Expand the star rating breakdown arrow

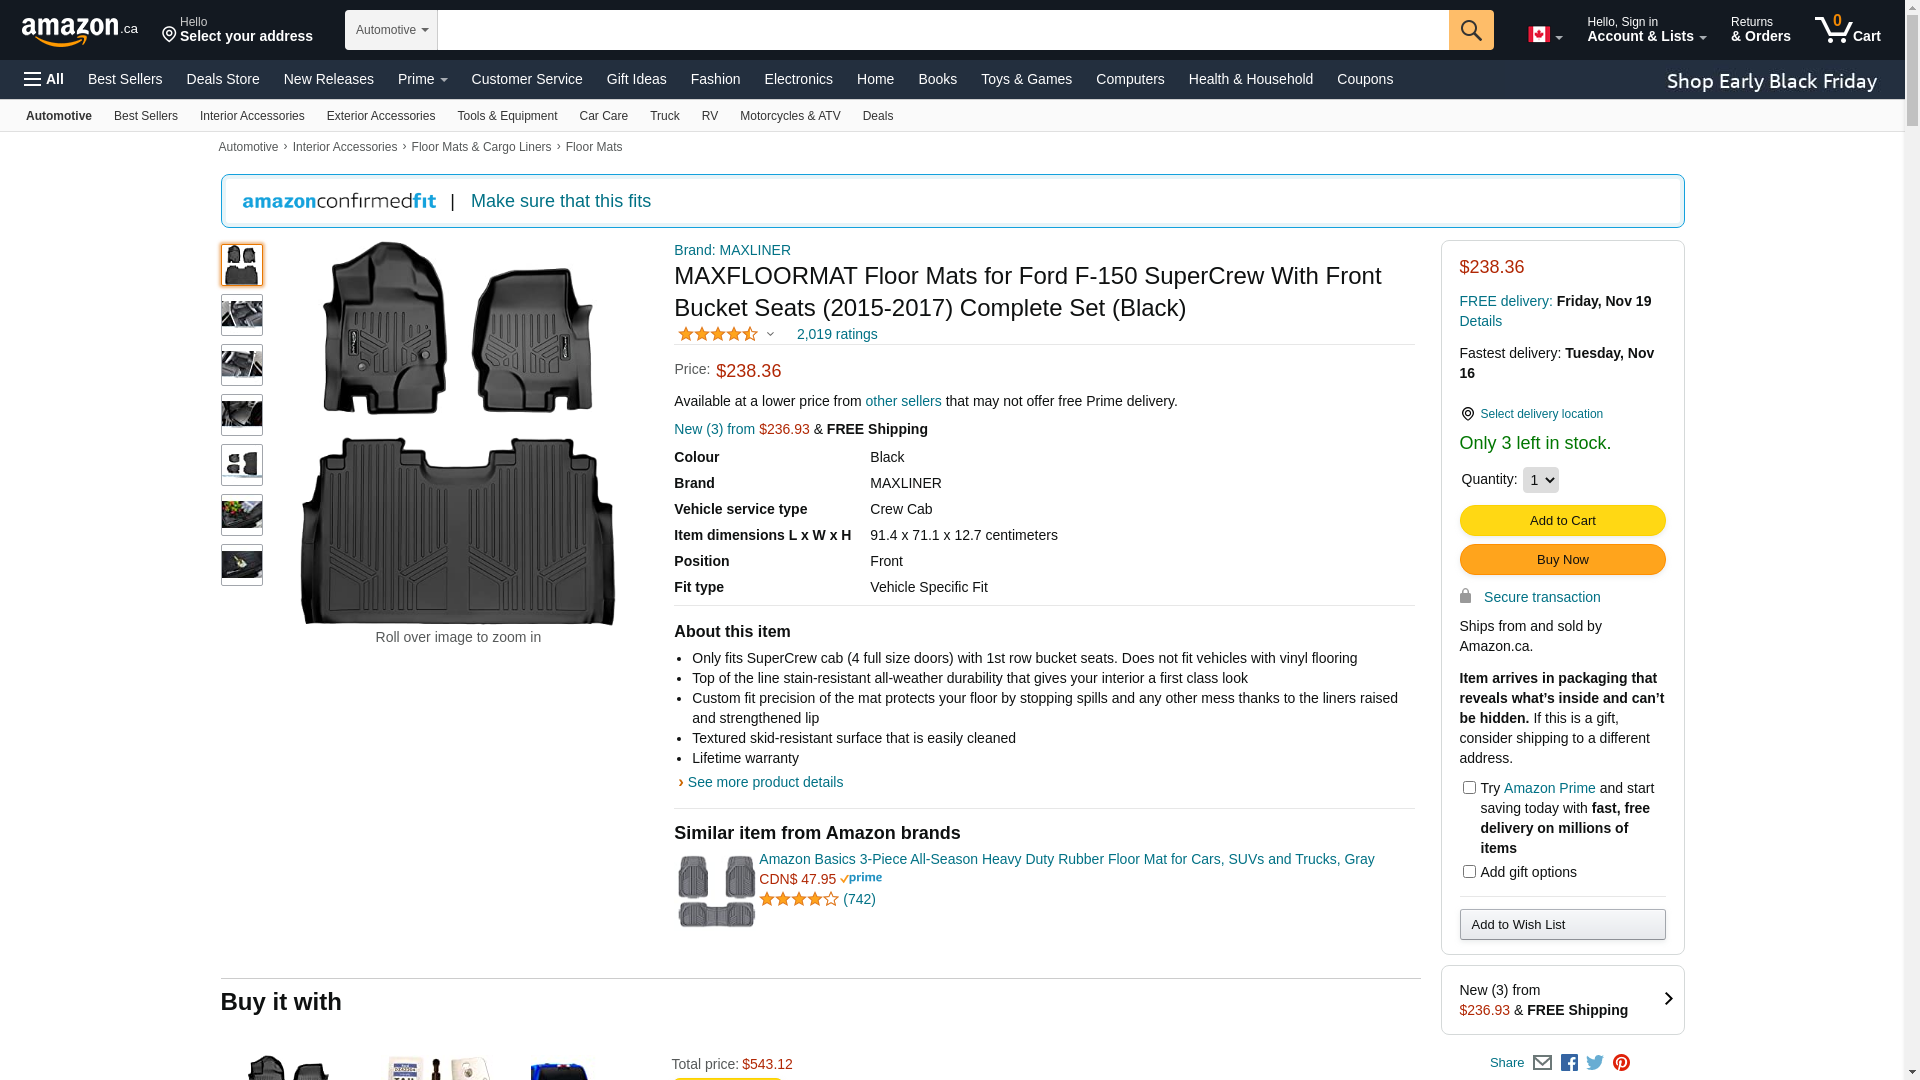point(770,334)
